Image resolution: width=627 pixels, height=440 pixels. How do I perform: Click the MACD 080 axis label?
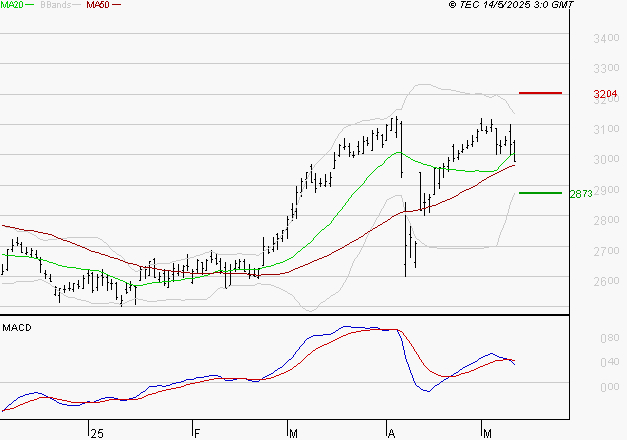610,338
